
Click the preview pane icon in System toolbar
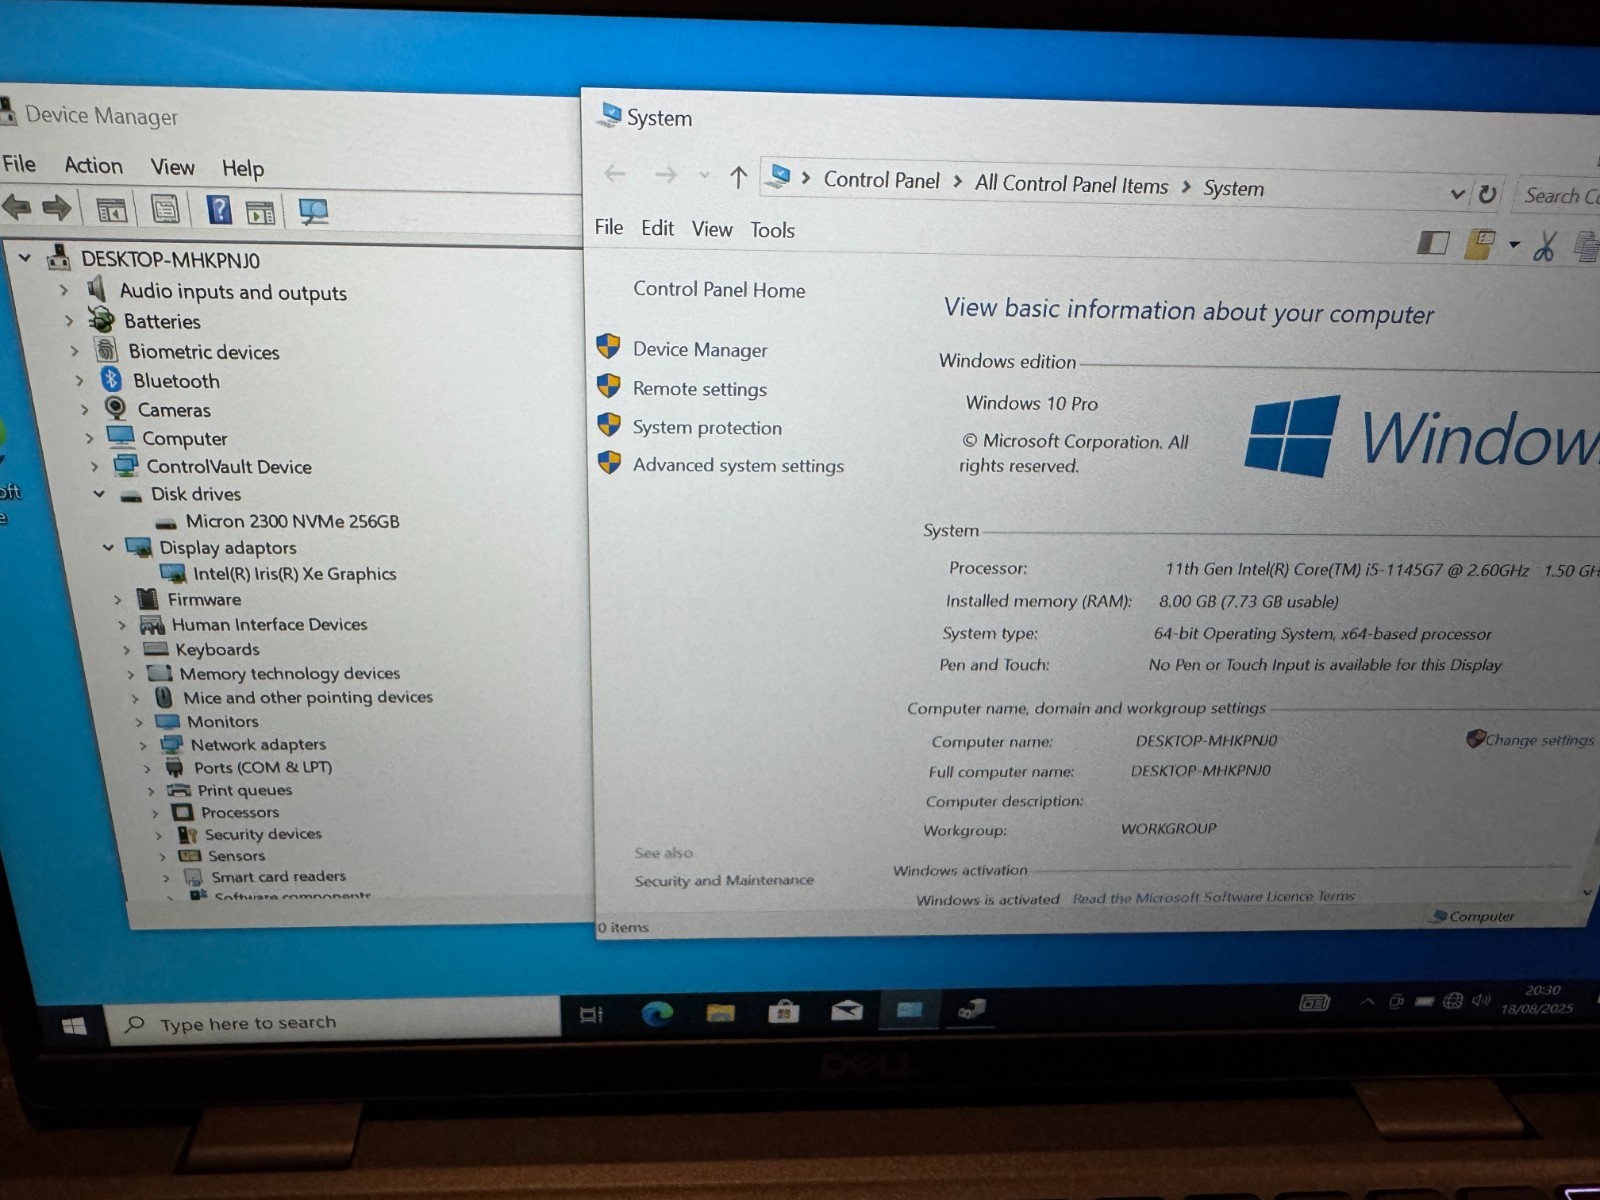[1433, 242]
